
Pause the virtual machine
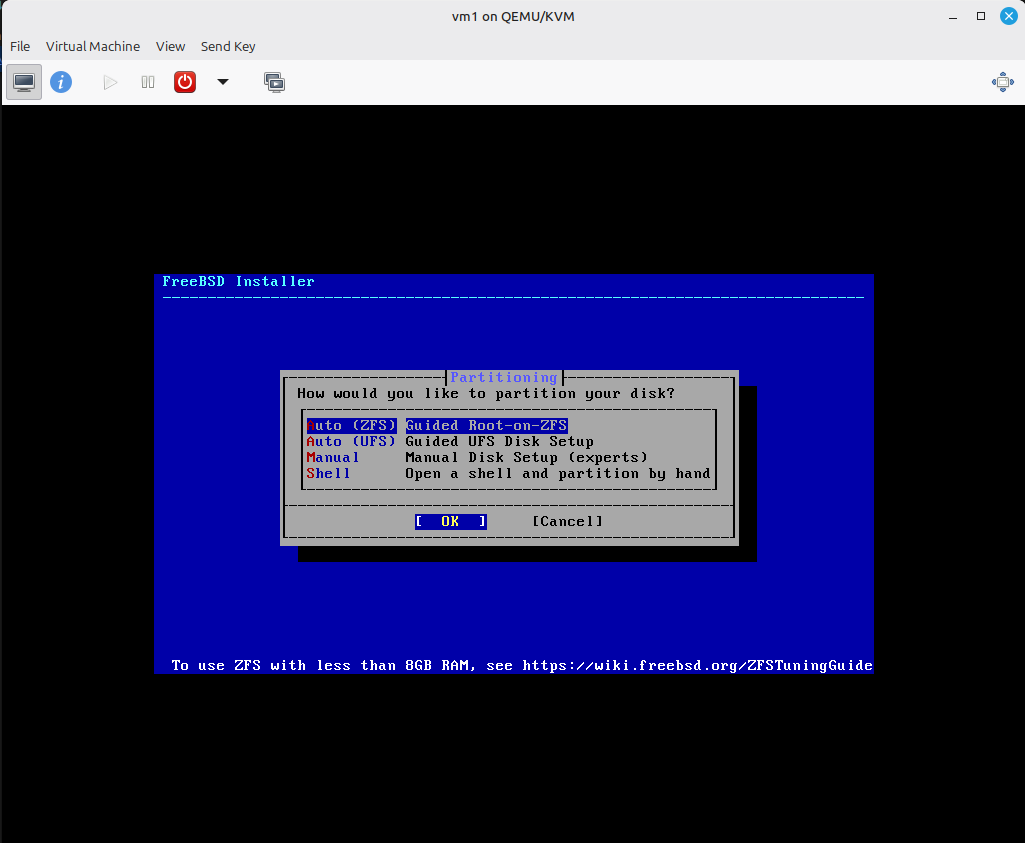[x=148, y=82]
